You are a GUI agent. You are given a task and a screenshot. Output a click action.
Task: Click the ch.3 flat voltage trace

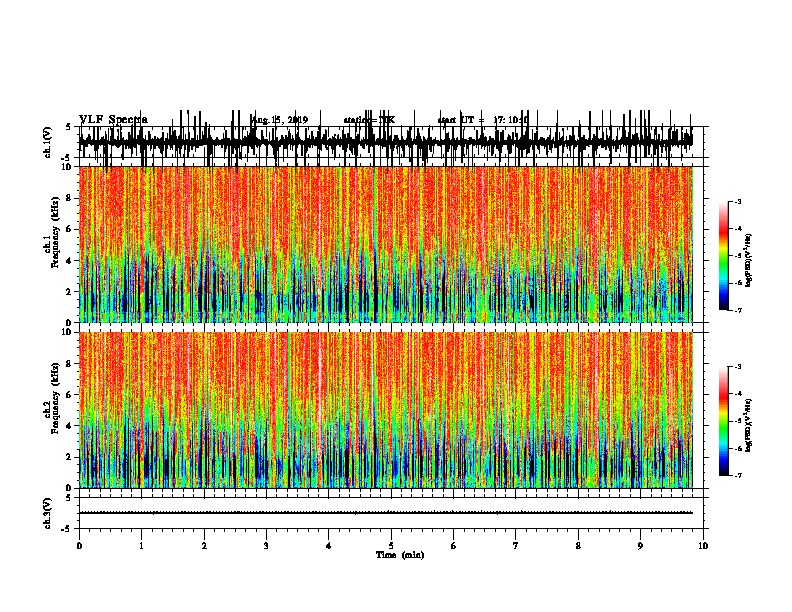(x=385, y=513)
